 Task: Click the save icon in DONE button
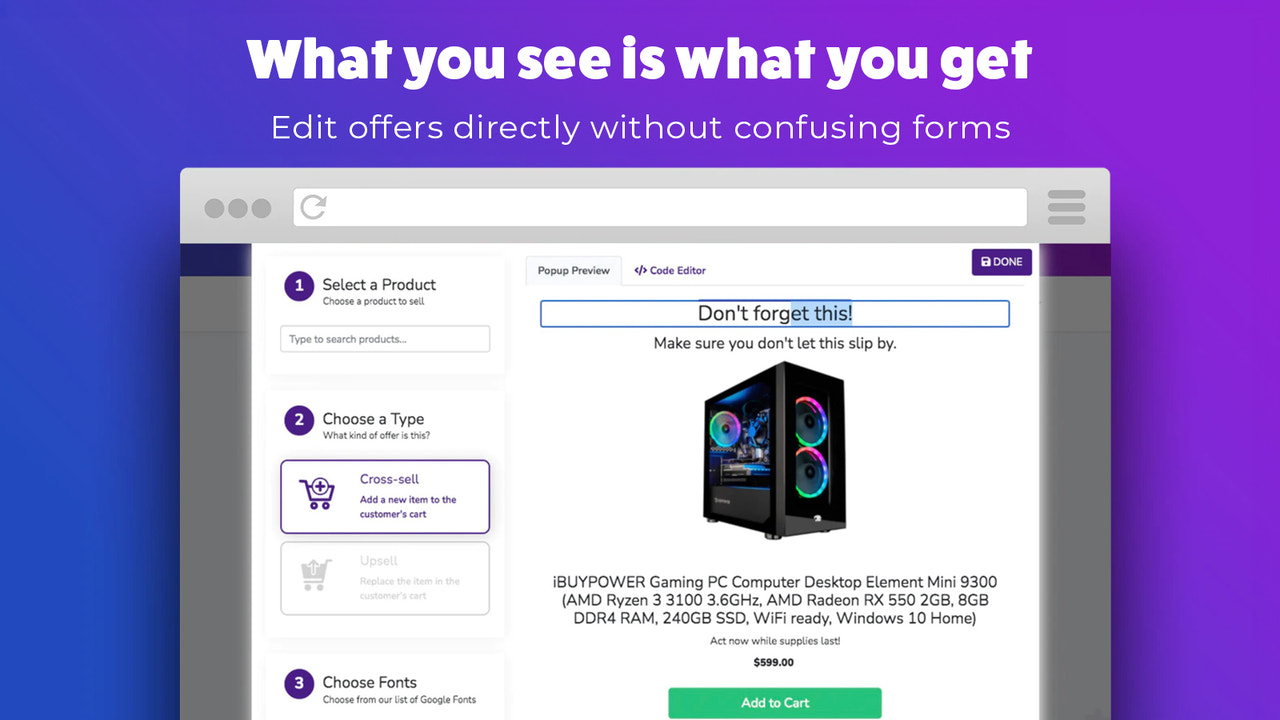(986, 262)
